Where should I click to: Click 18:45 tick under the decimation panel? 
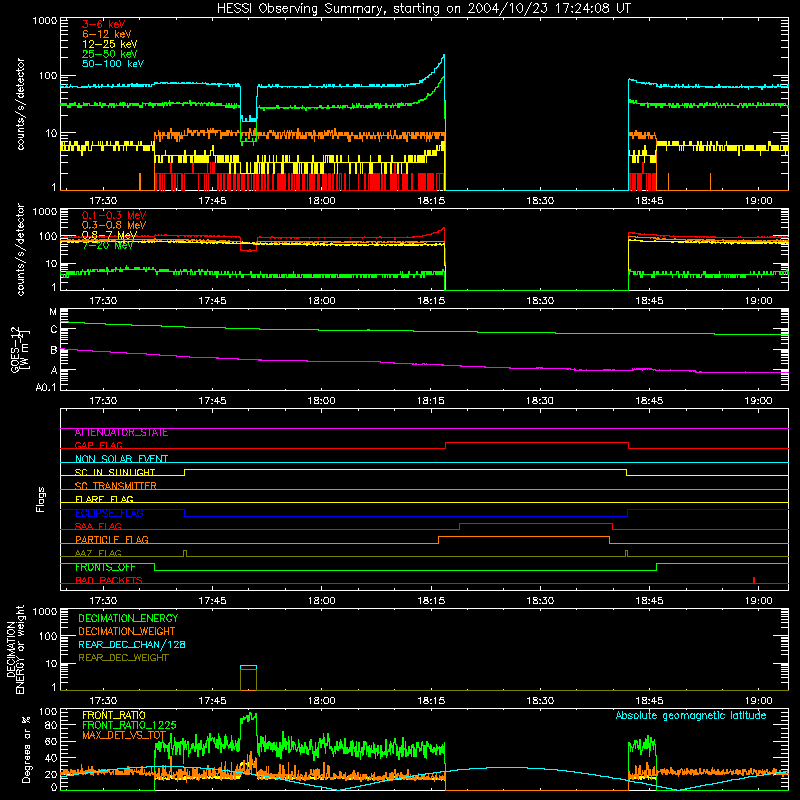pos(649,701)
